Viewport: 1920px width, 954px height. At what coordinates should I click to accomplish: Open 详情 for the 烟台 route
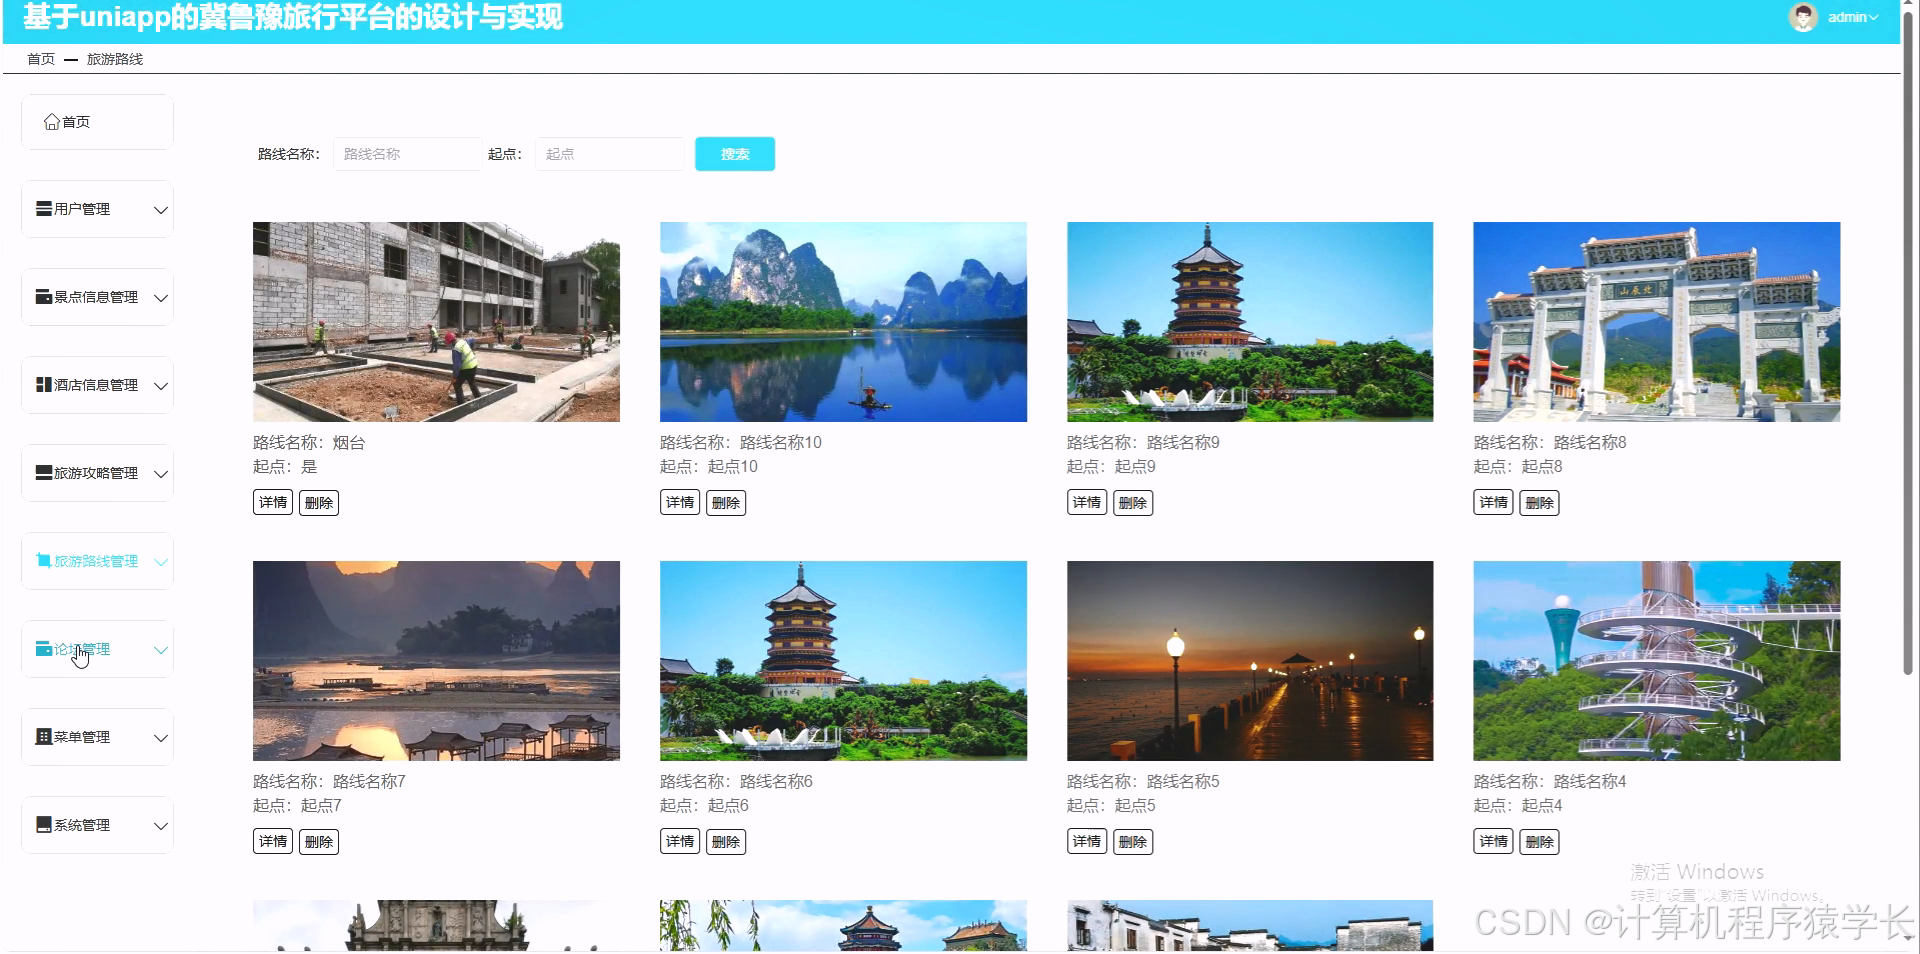tap(273, 503)
